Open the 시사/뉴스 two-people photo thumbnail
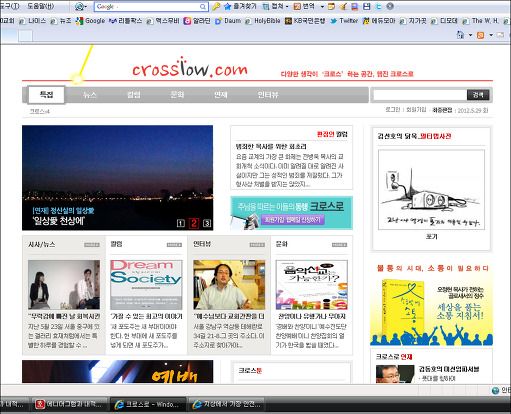The image size is (511, 414). coord(64,285)
